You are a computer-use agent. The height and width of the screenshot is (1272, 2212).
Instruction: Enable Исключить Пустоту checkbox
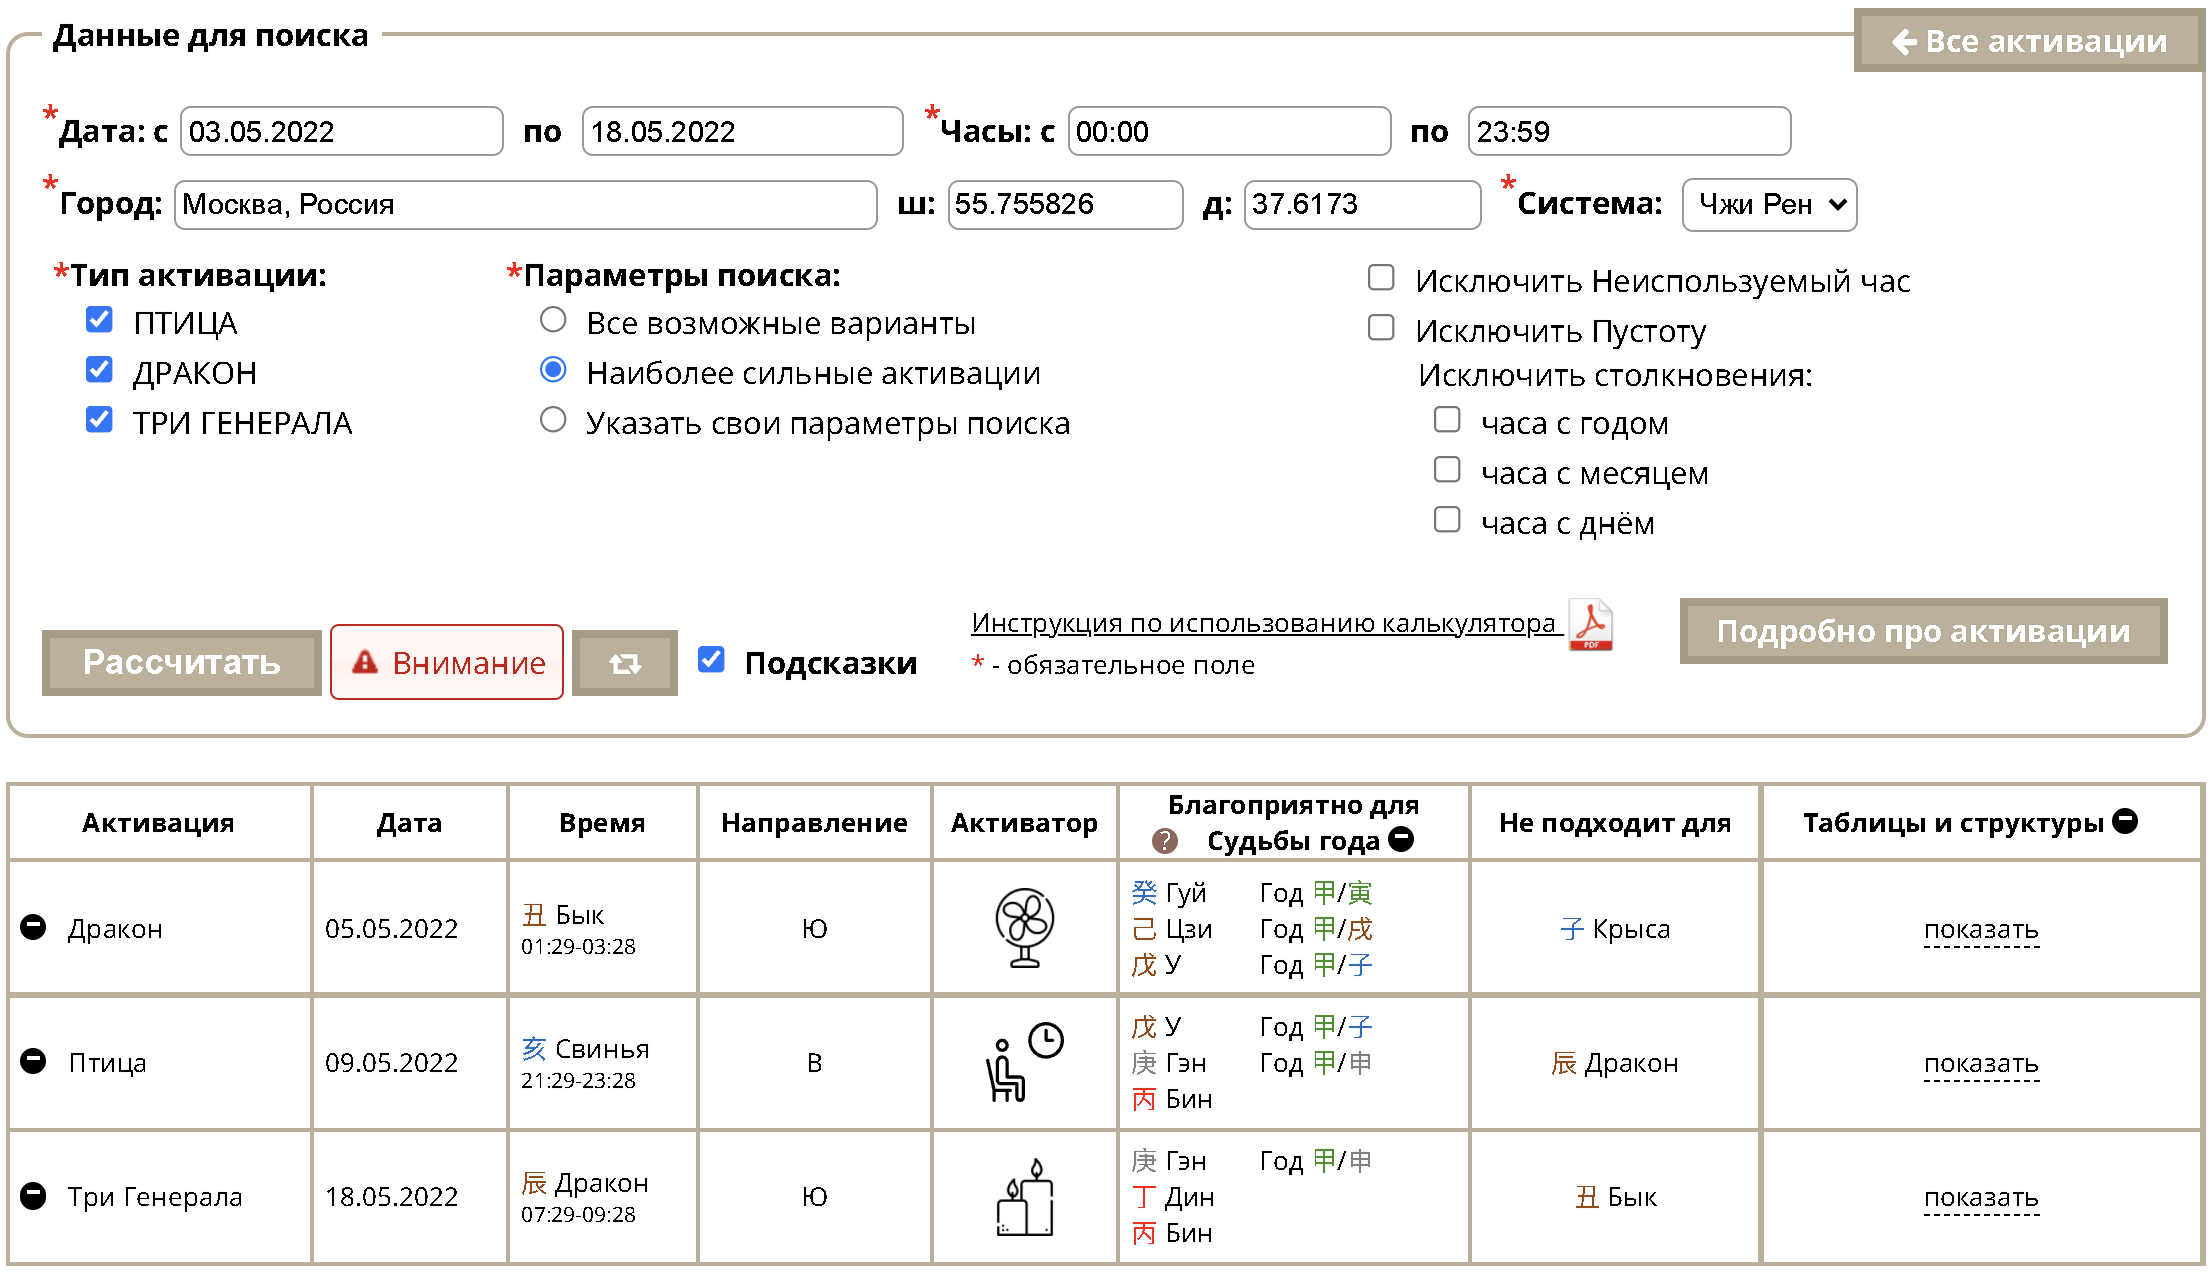pos(1381,328)
